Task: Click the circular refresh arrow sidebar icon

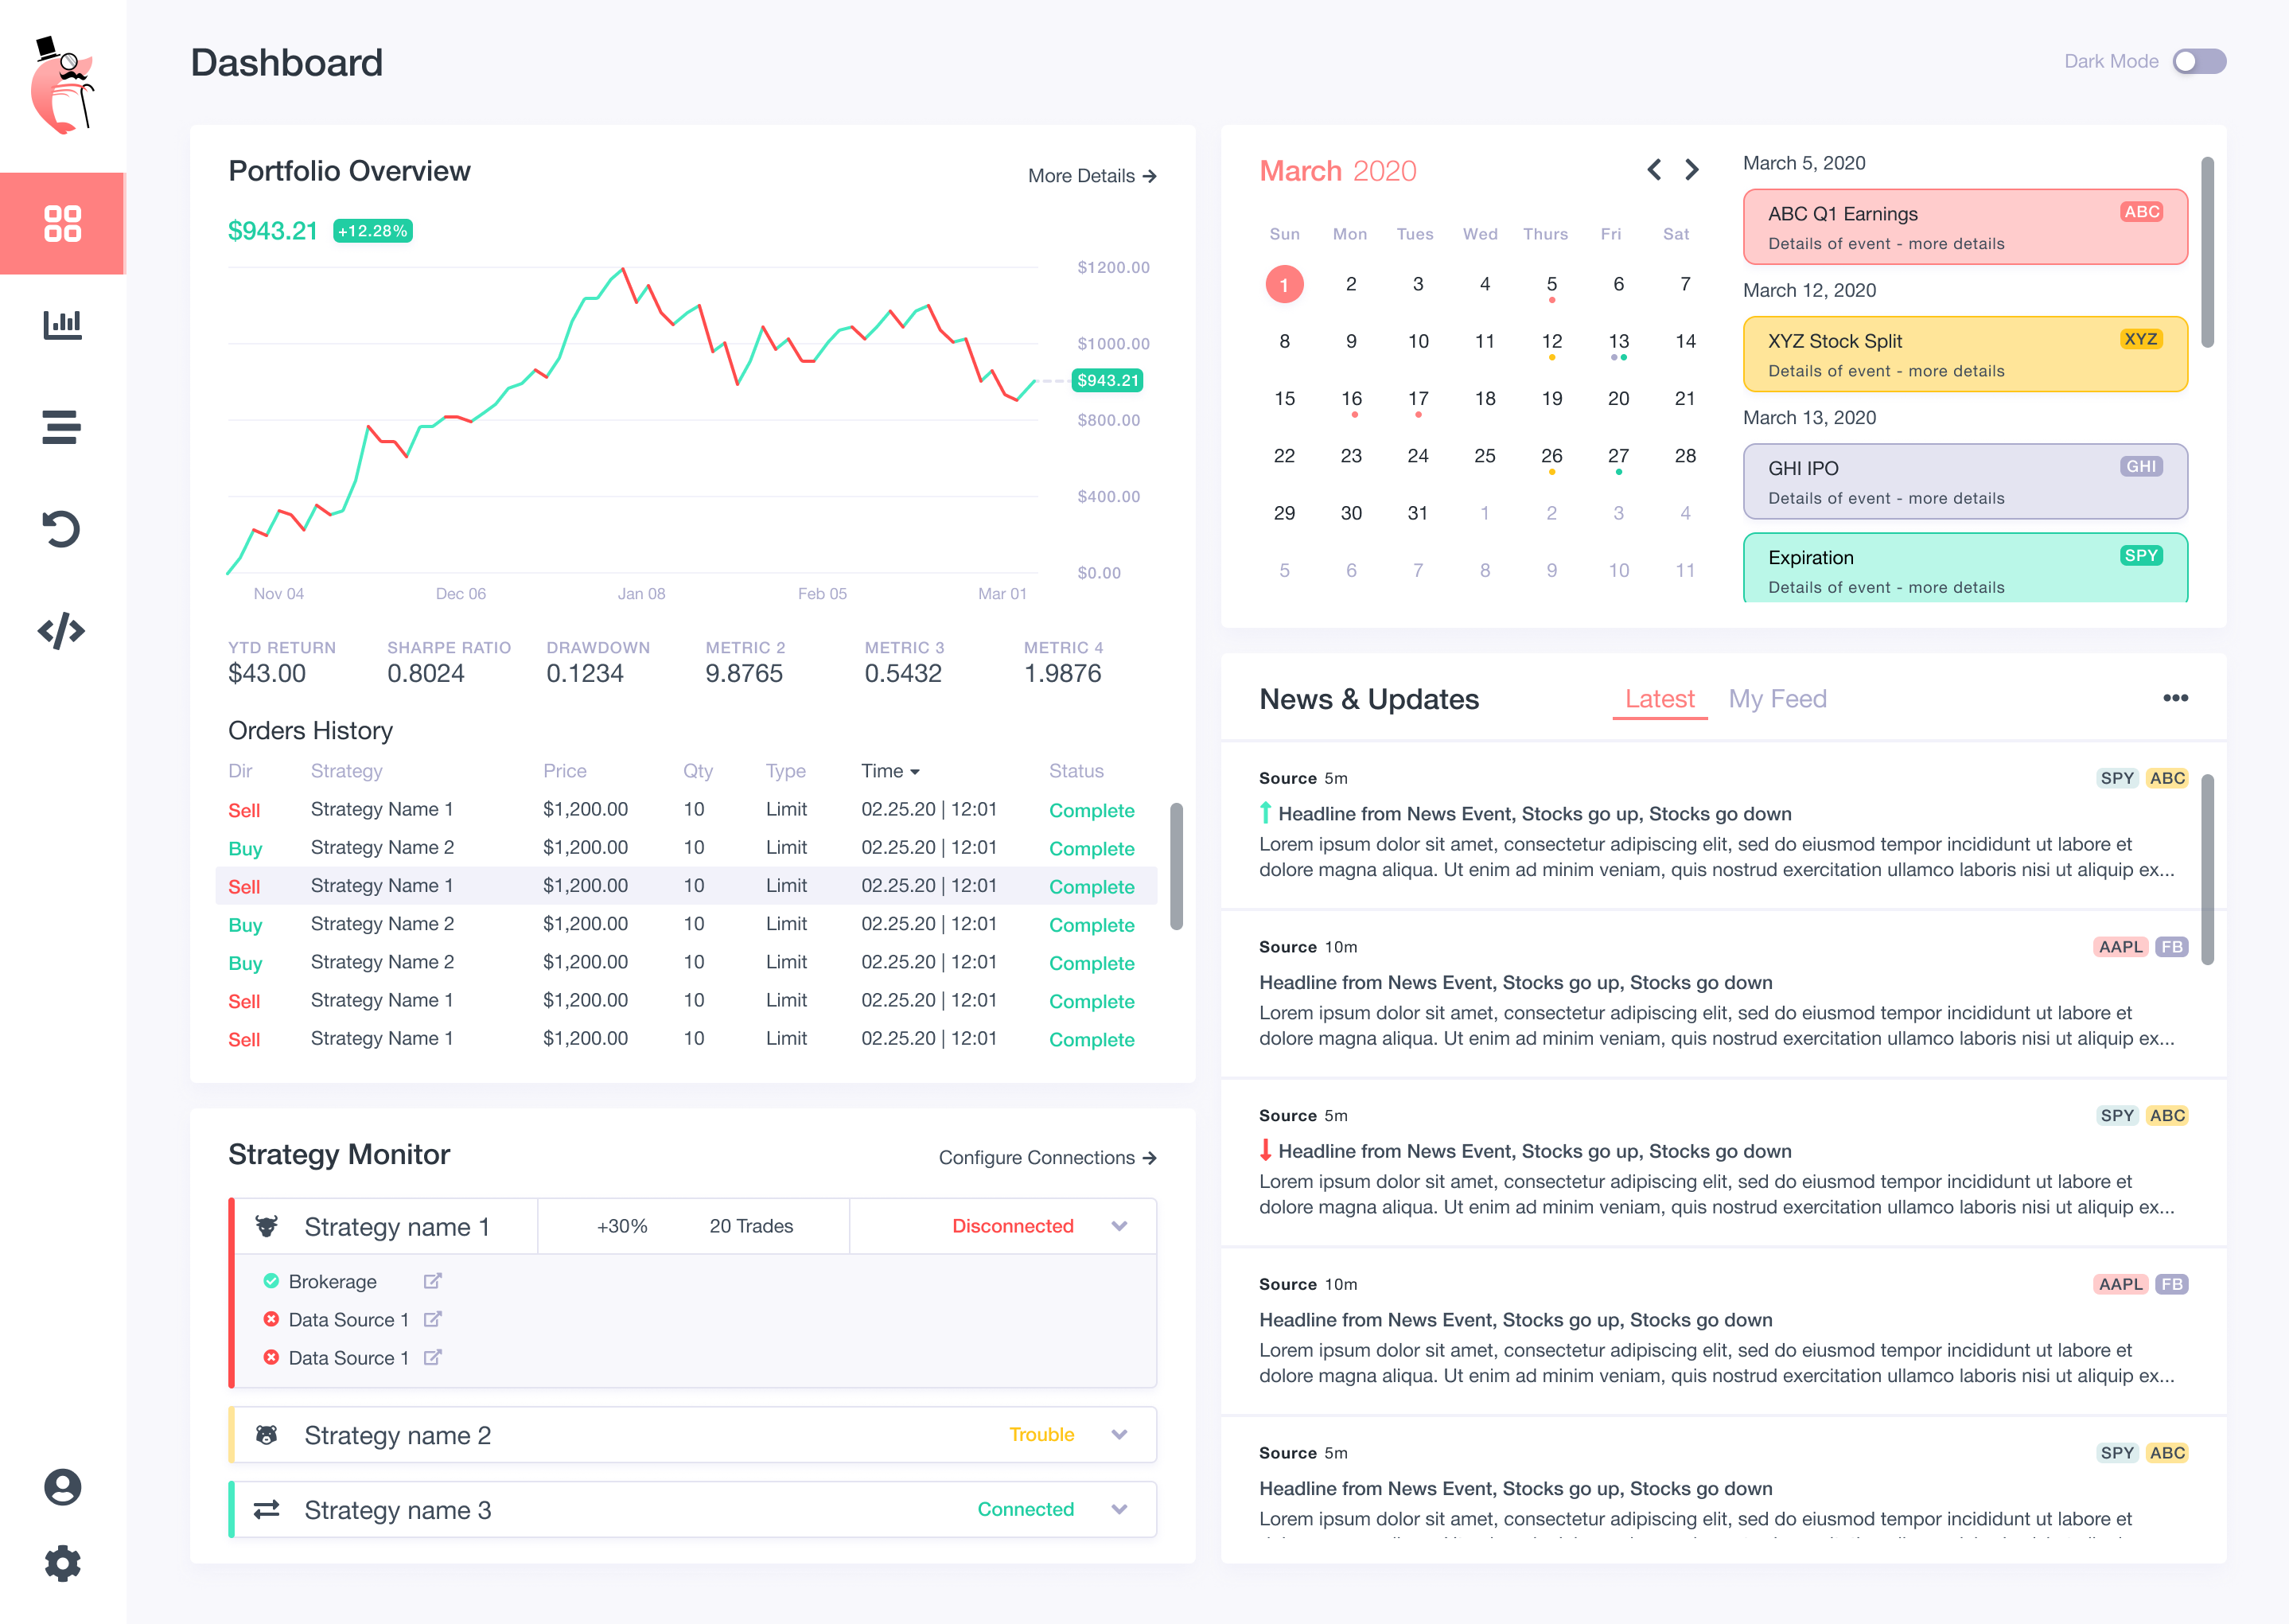Action: [x=62, y=529]
